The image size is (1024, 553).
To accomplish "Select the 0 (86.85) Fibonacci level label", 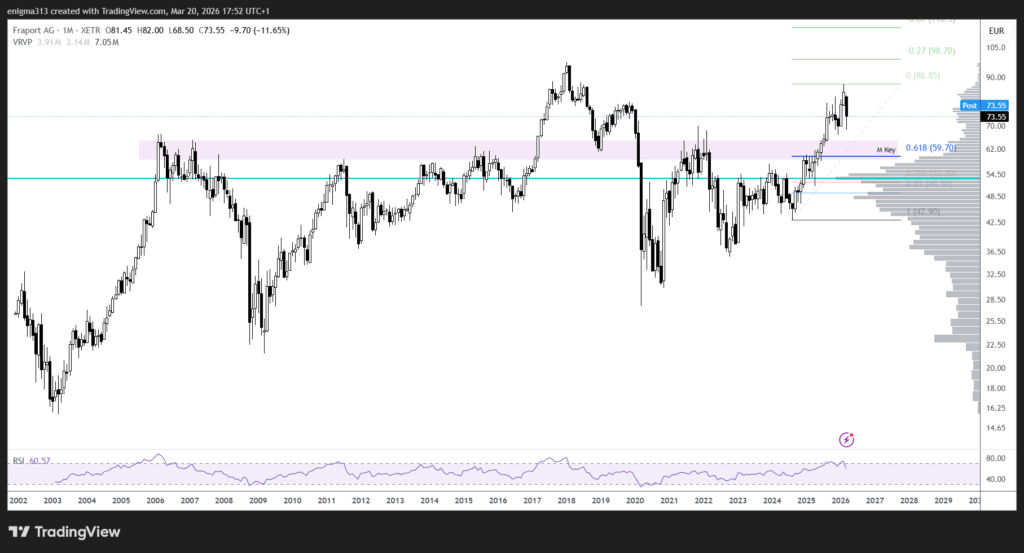I will (x=923, y=76).
